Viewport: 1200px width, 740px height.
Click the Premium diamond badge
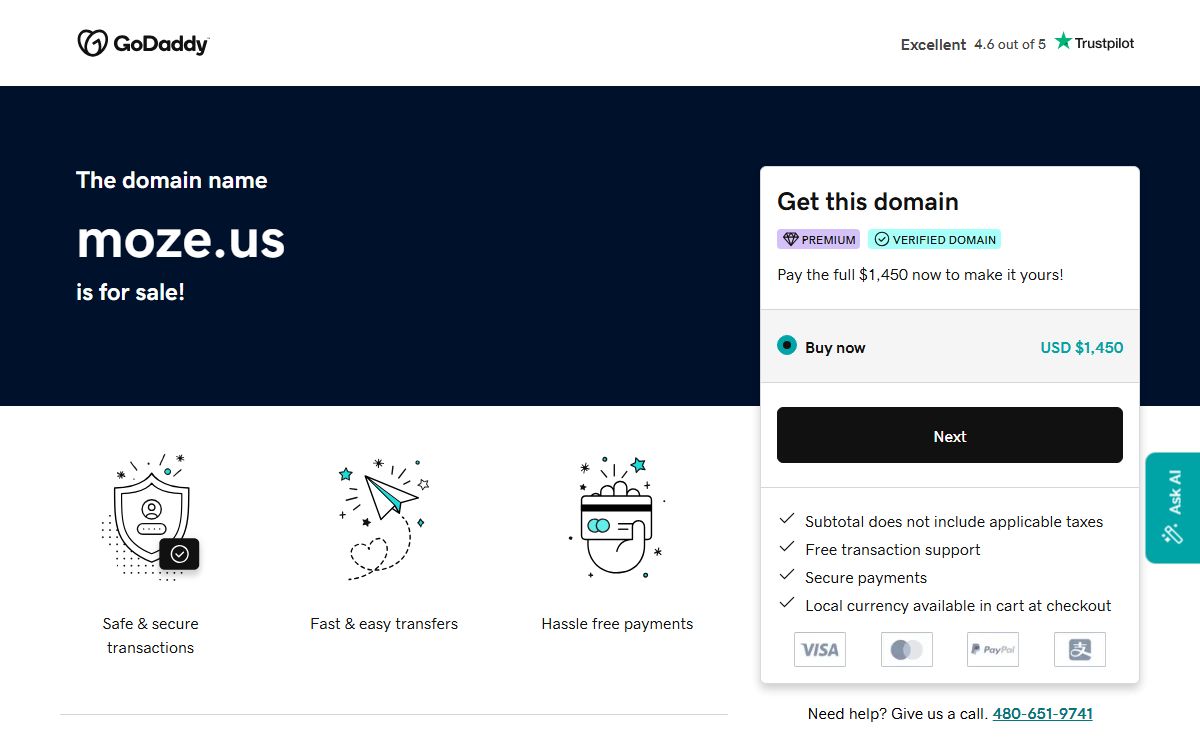pos(818,239)
